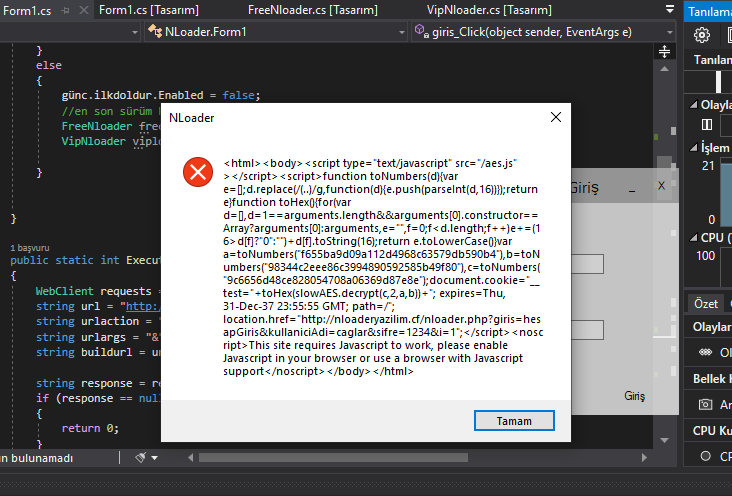732x496 pixels.
Task: Click horizontal scrollbar left arrow
Action: 190,458
